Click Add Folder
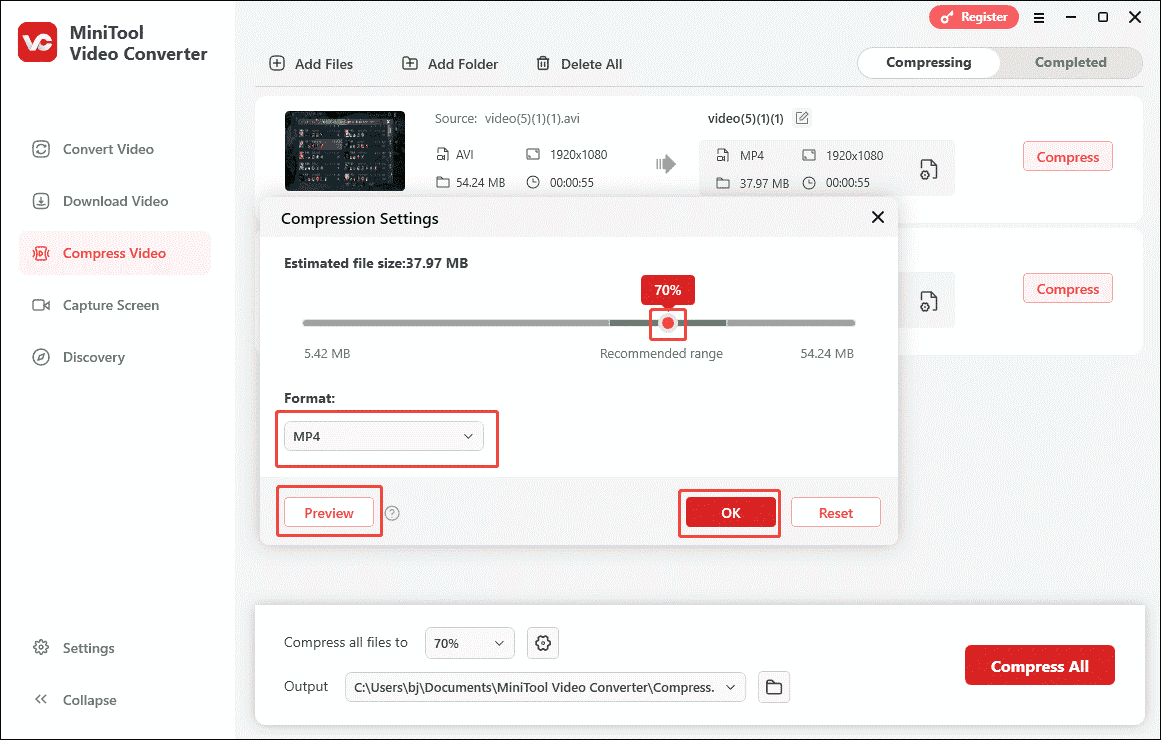Viewport: 1161px width, 740px height. [x=450, y=64]
